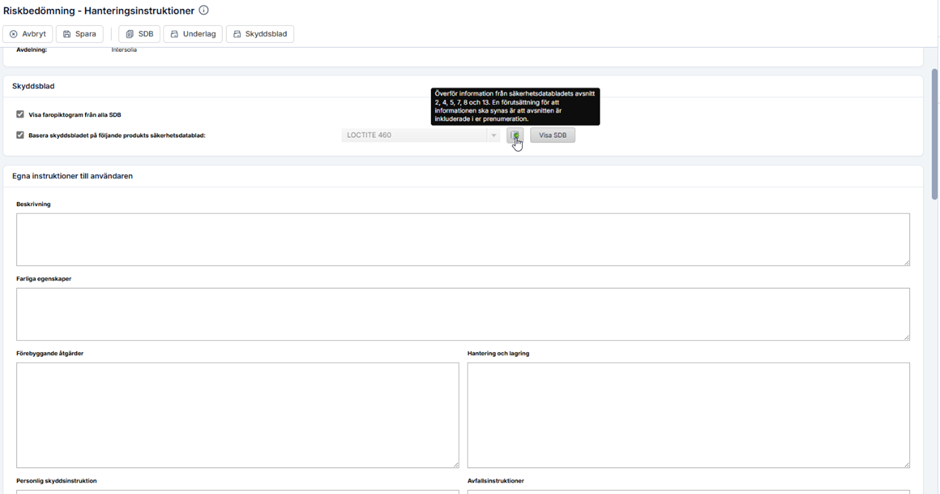Viewport: 940px width, 494px height.
Task: Click the Visa SDB button
Action: (552, 135)
